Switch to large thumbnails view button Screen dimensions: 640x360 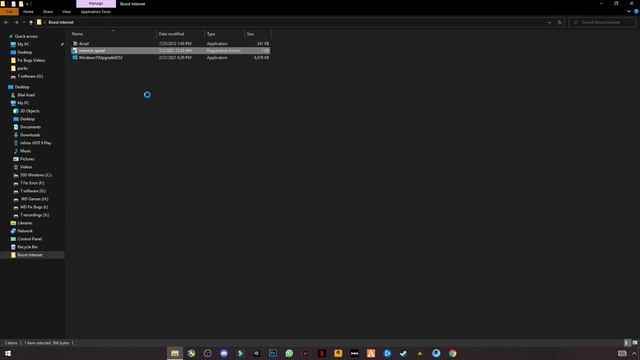(x=635, y=343)
